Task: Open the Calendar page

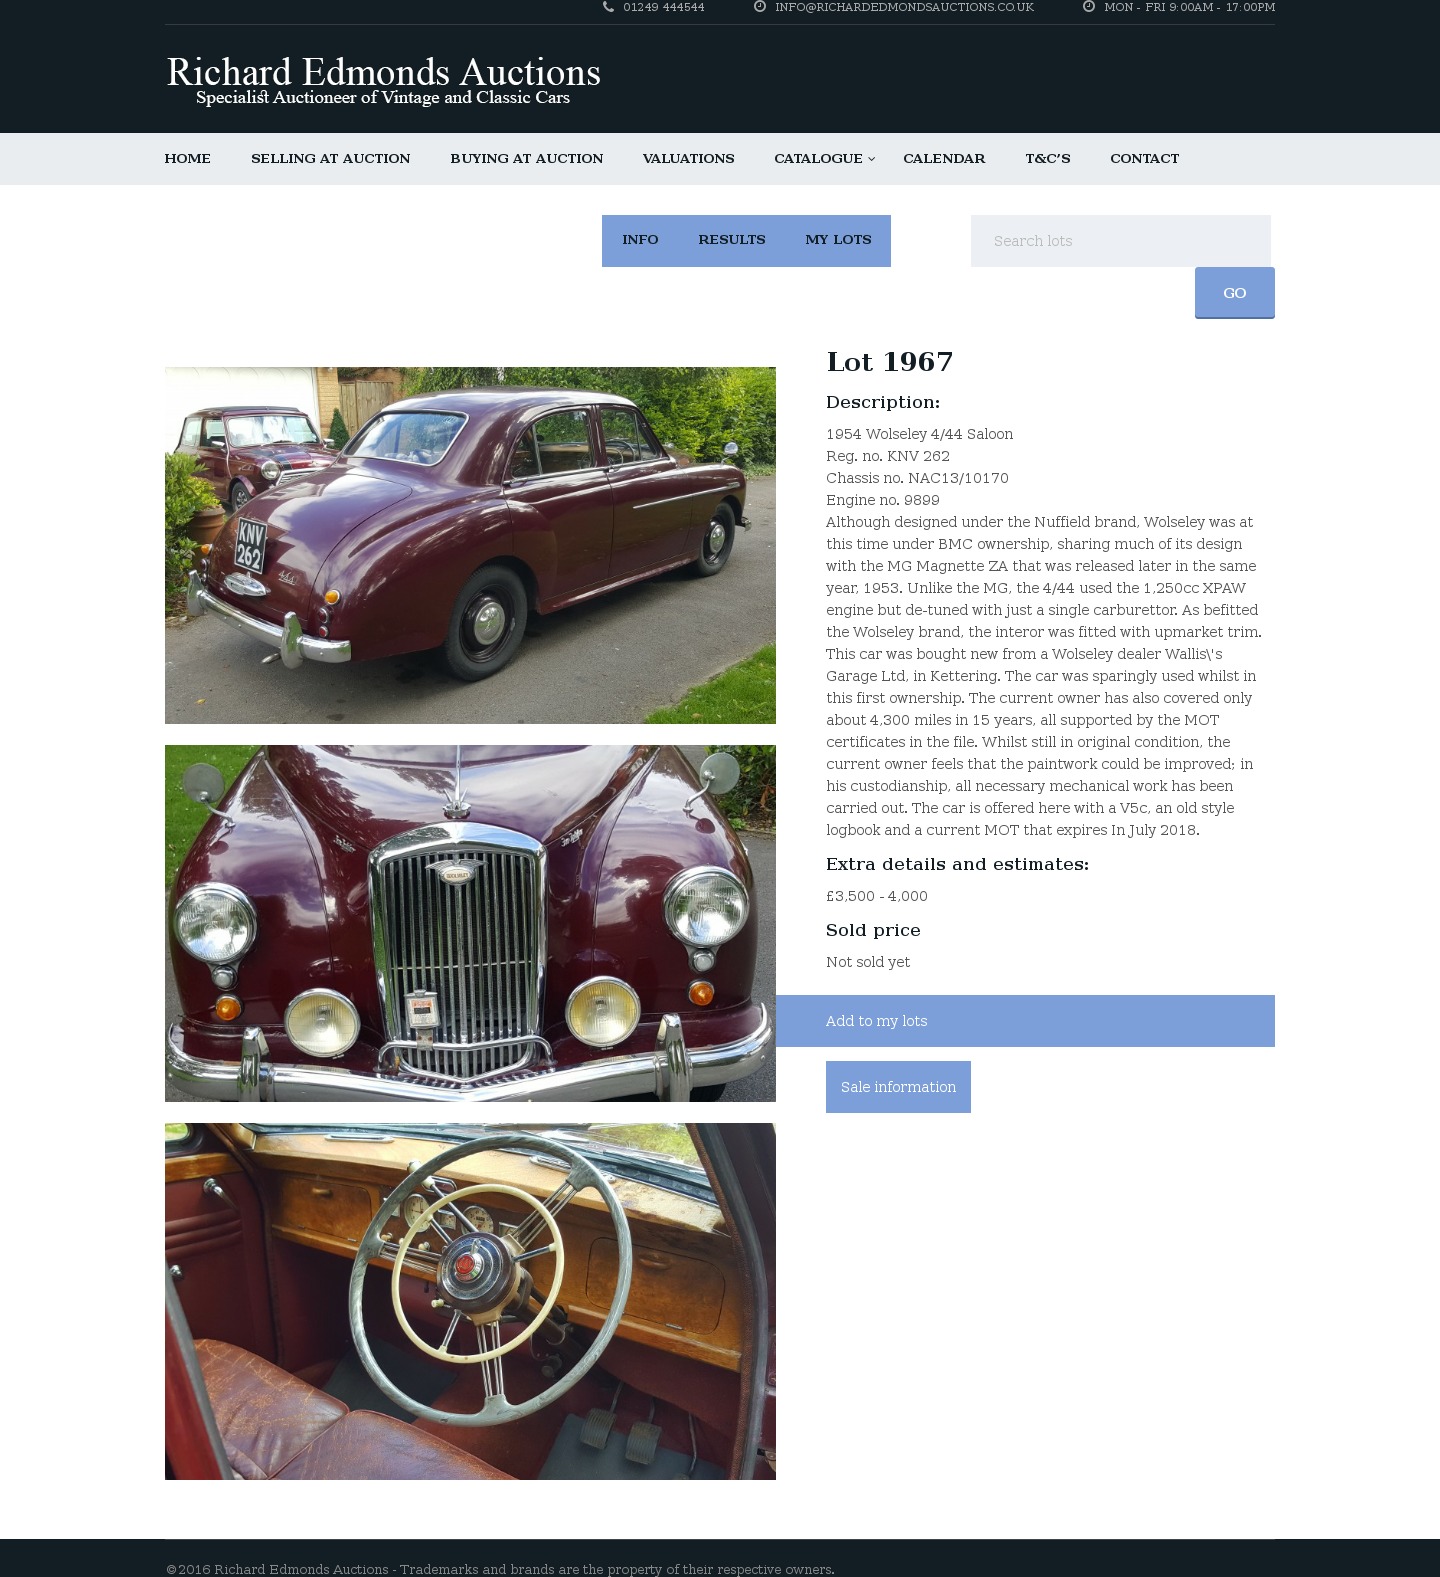Action: (x=944, y=159)
